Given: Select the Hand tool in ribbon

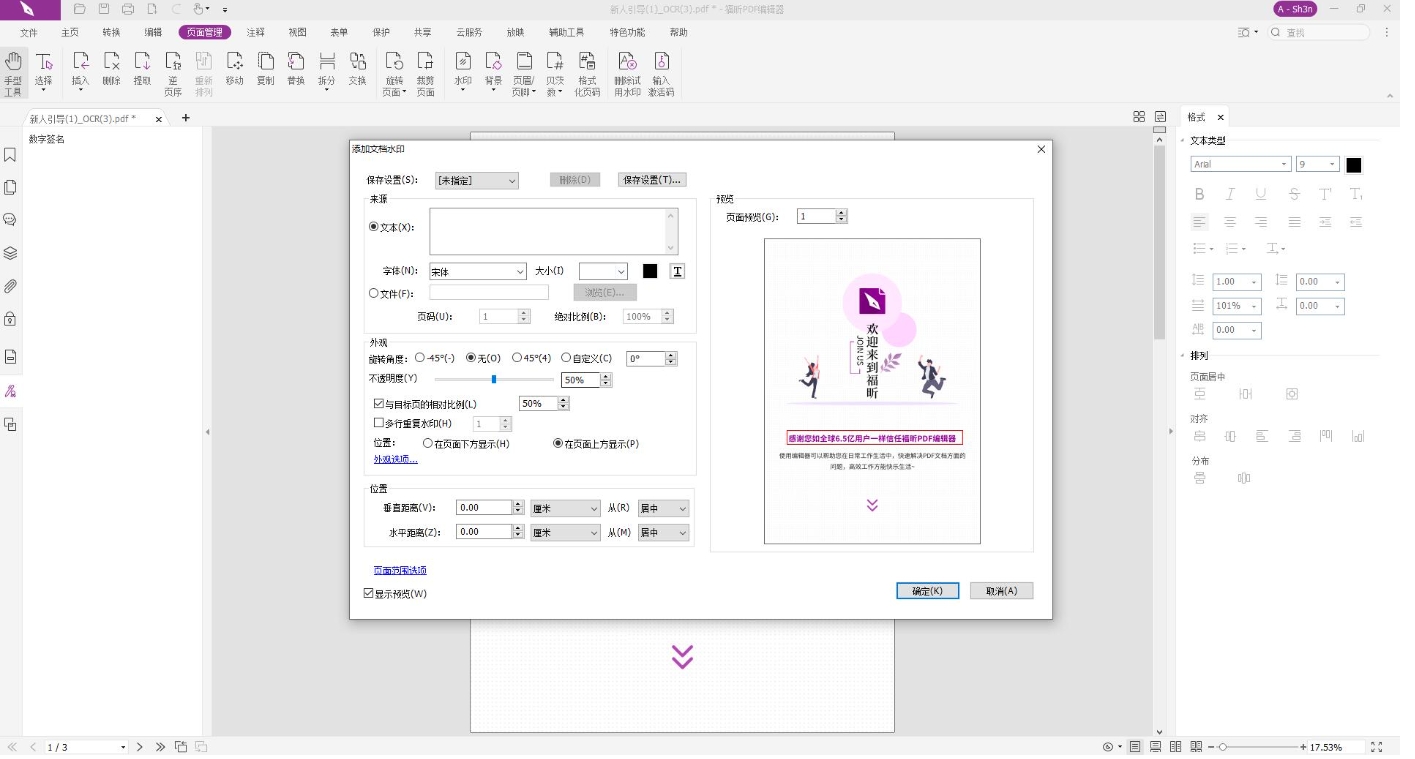Looking at the screenshot, I should pyautogui.click(x=13, y=73).
